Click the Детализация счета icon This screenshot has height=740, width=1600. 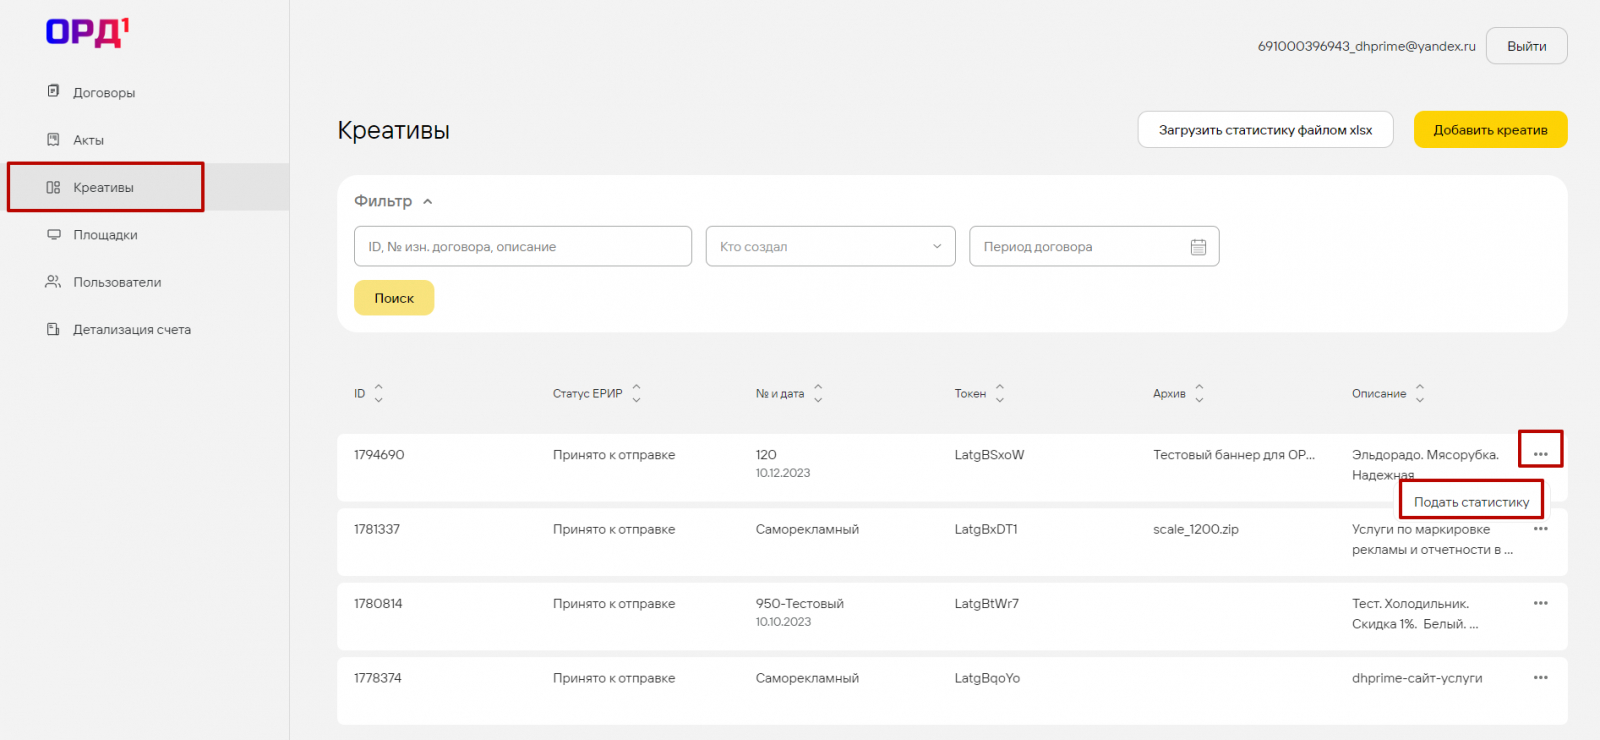pos(54,329)
